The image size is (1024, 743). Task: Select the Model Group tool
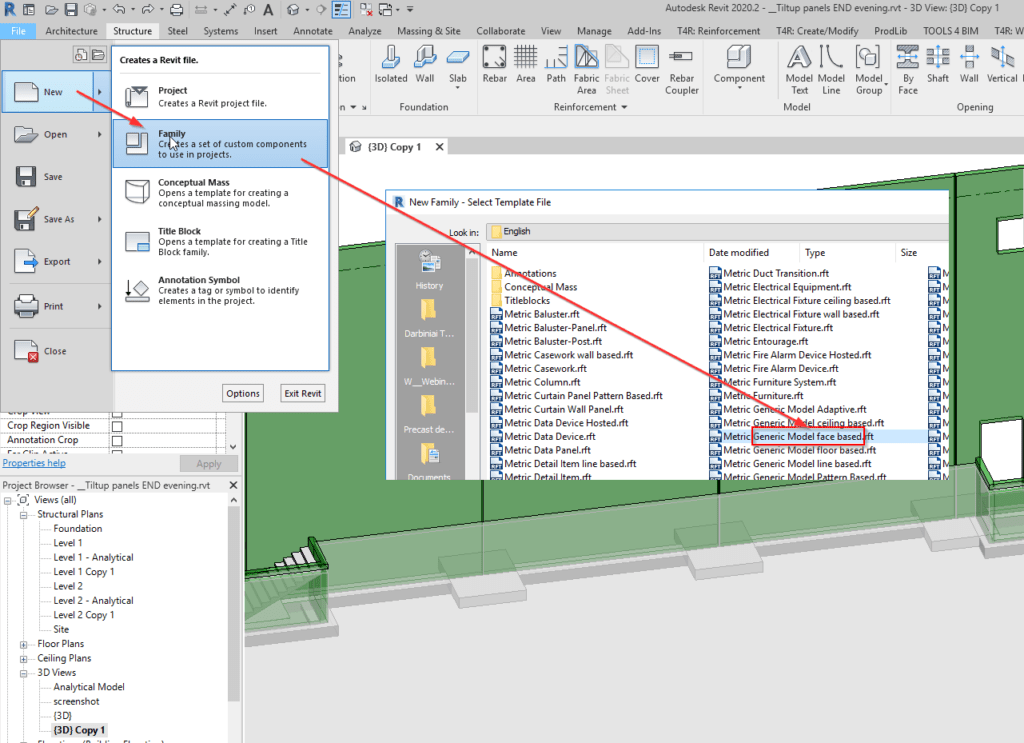tap(869, 69)
